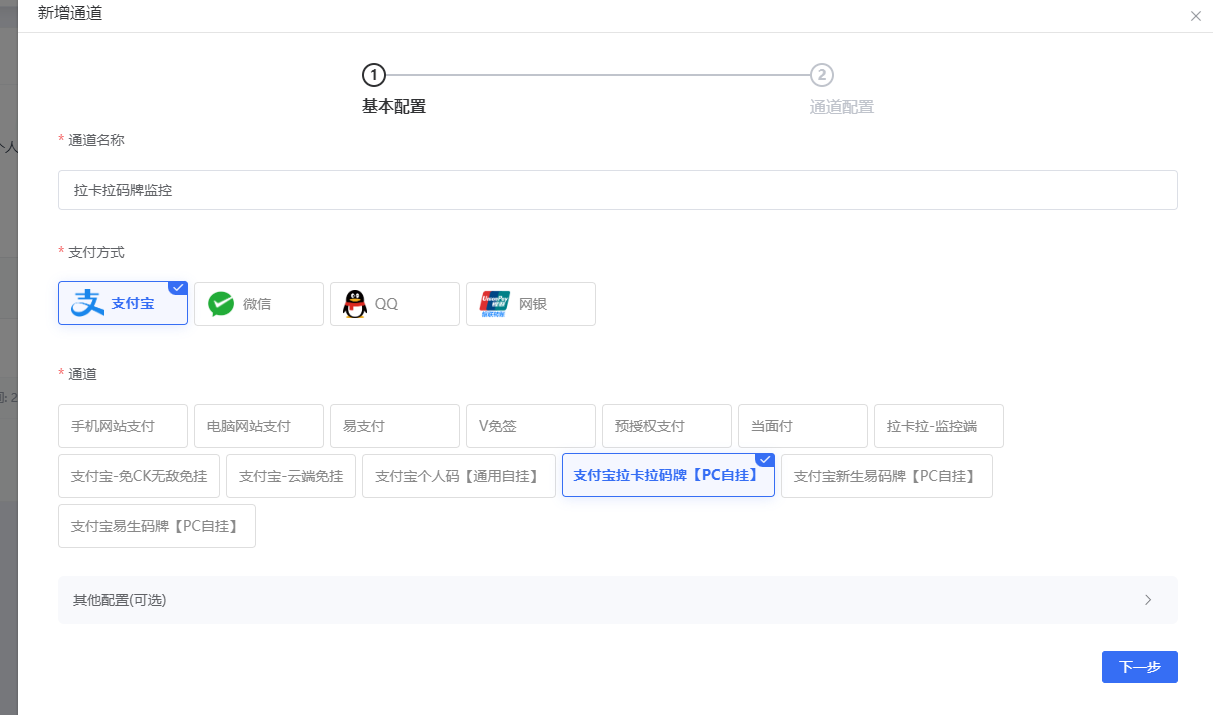Screen dimensions: 1213x715
Task: Select 拉卡拉-监控端 channel
Action: click(939, 426)
